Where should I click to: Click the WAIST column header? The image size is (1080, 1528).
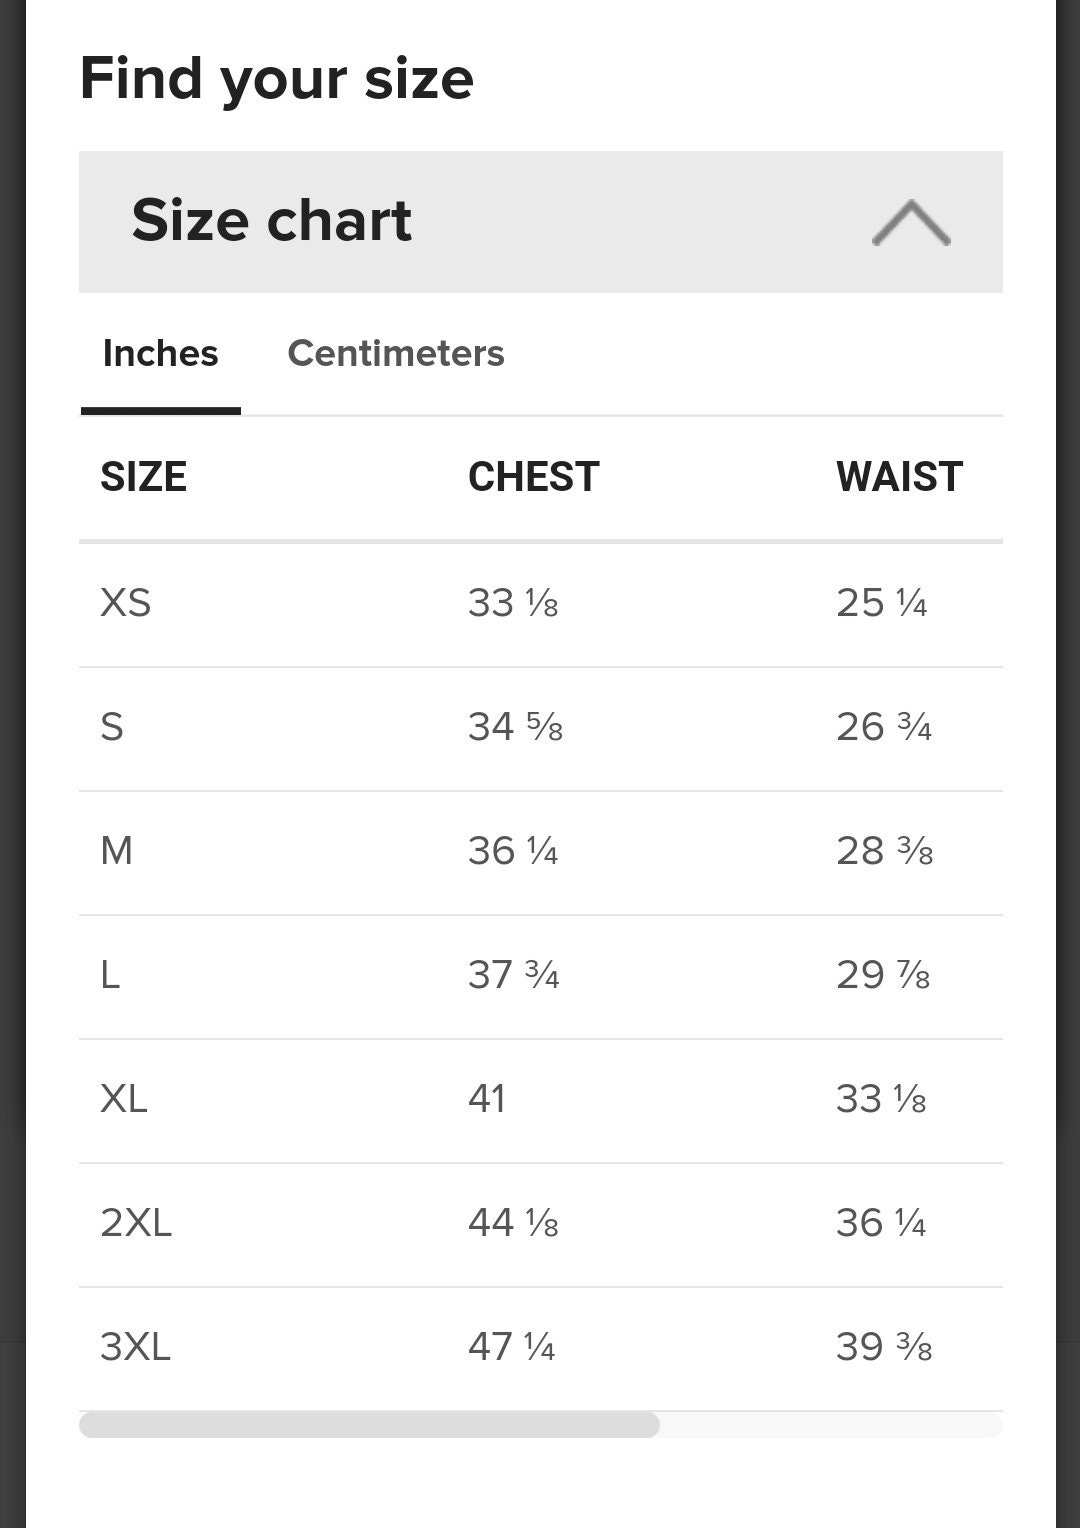click(899, 477)
